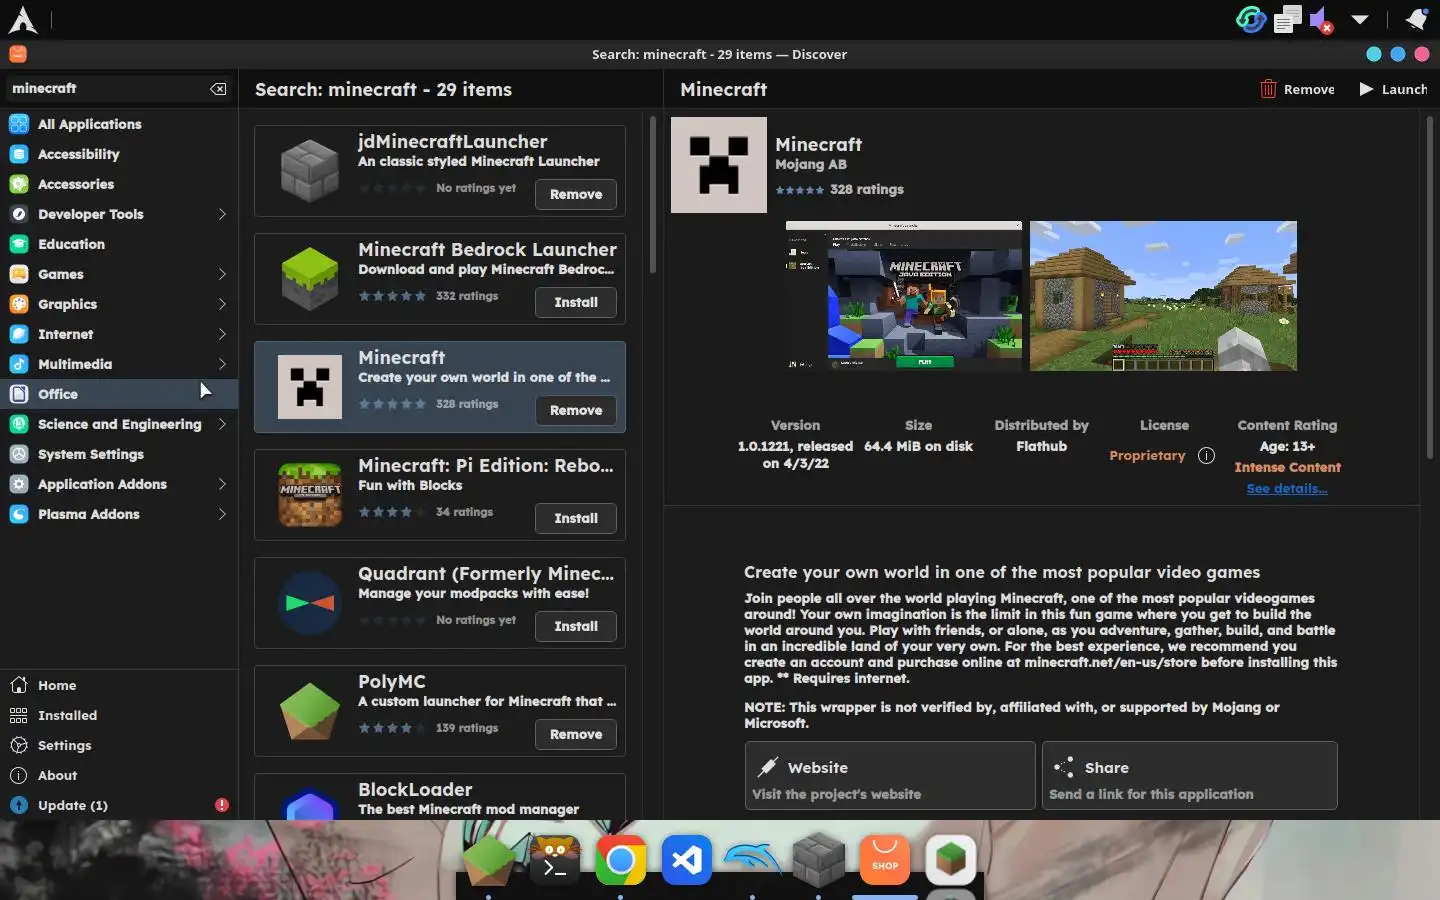Launch Visual Studio Code from the dock

(x=687, y=860)
